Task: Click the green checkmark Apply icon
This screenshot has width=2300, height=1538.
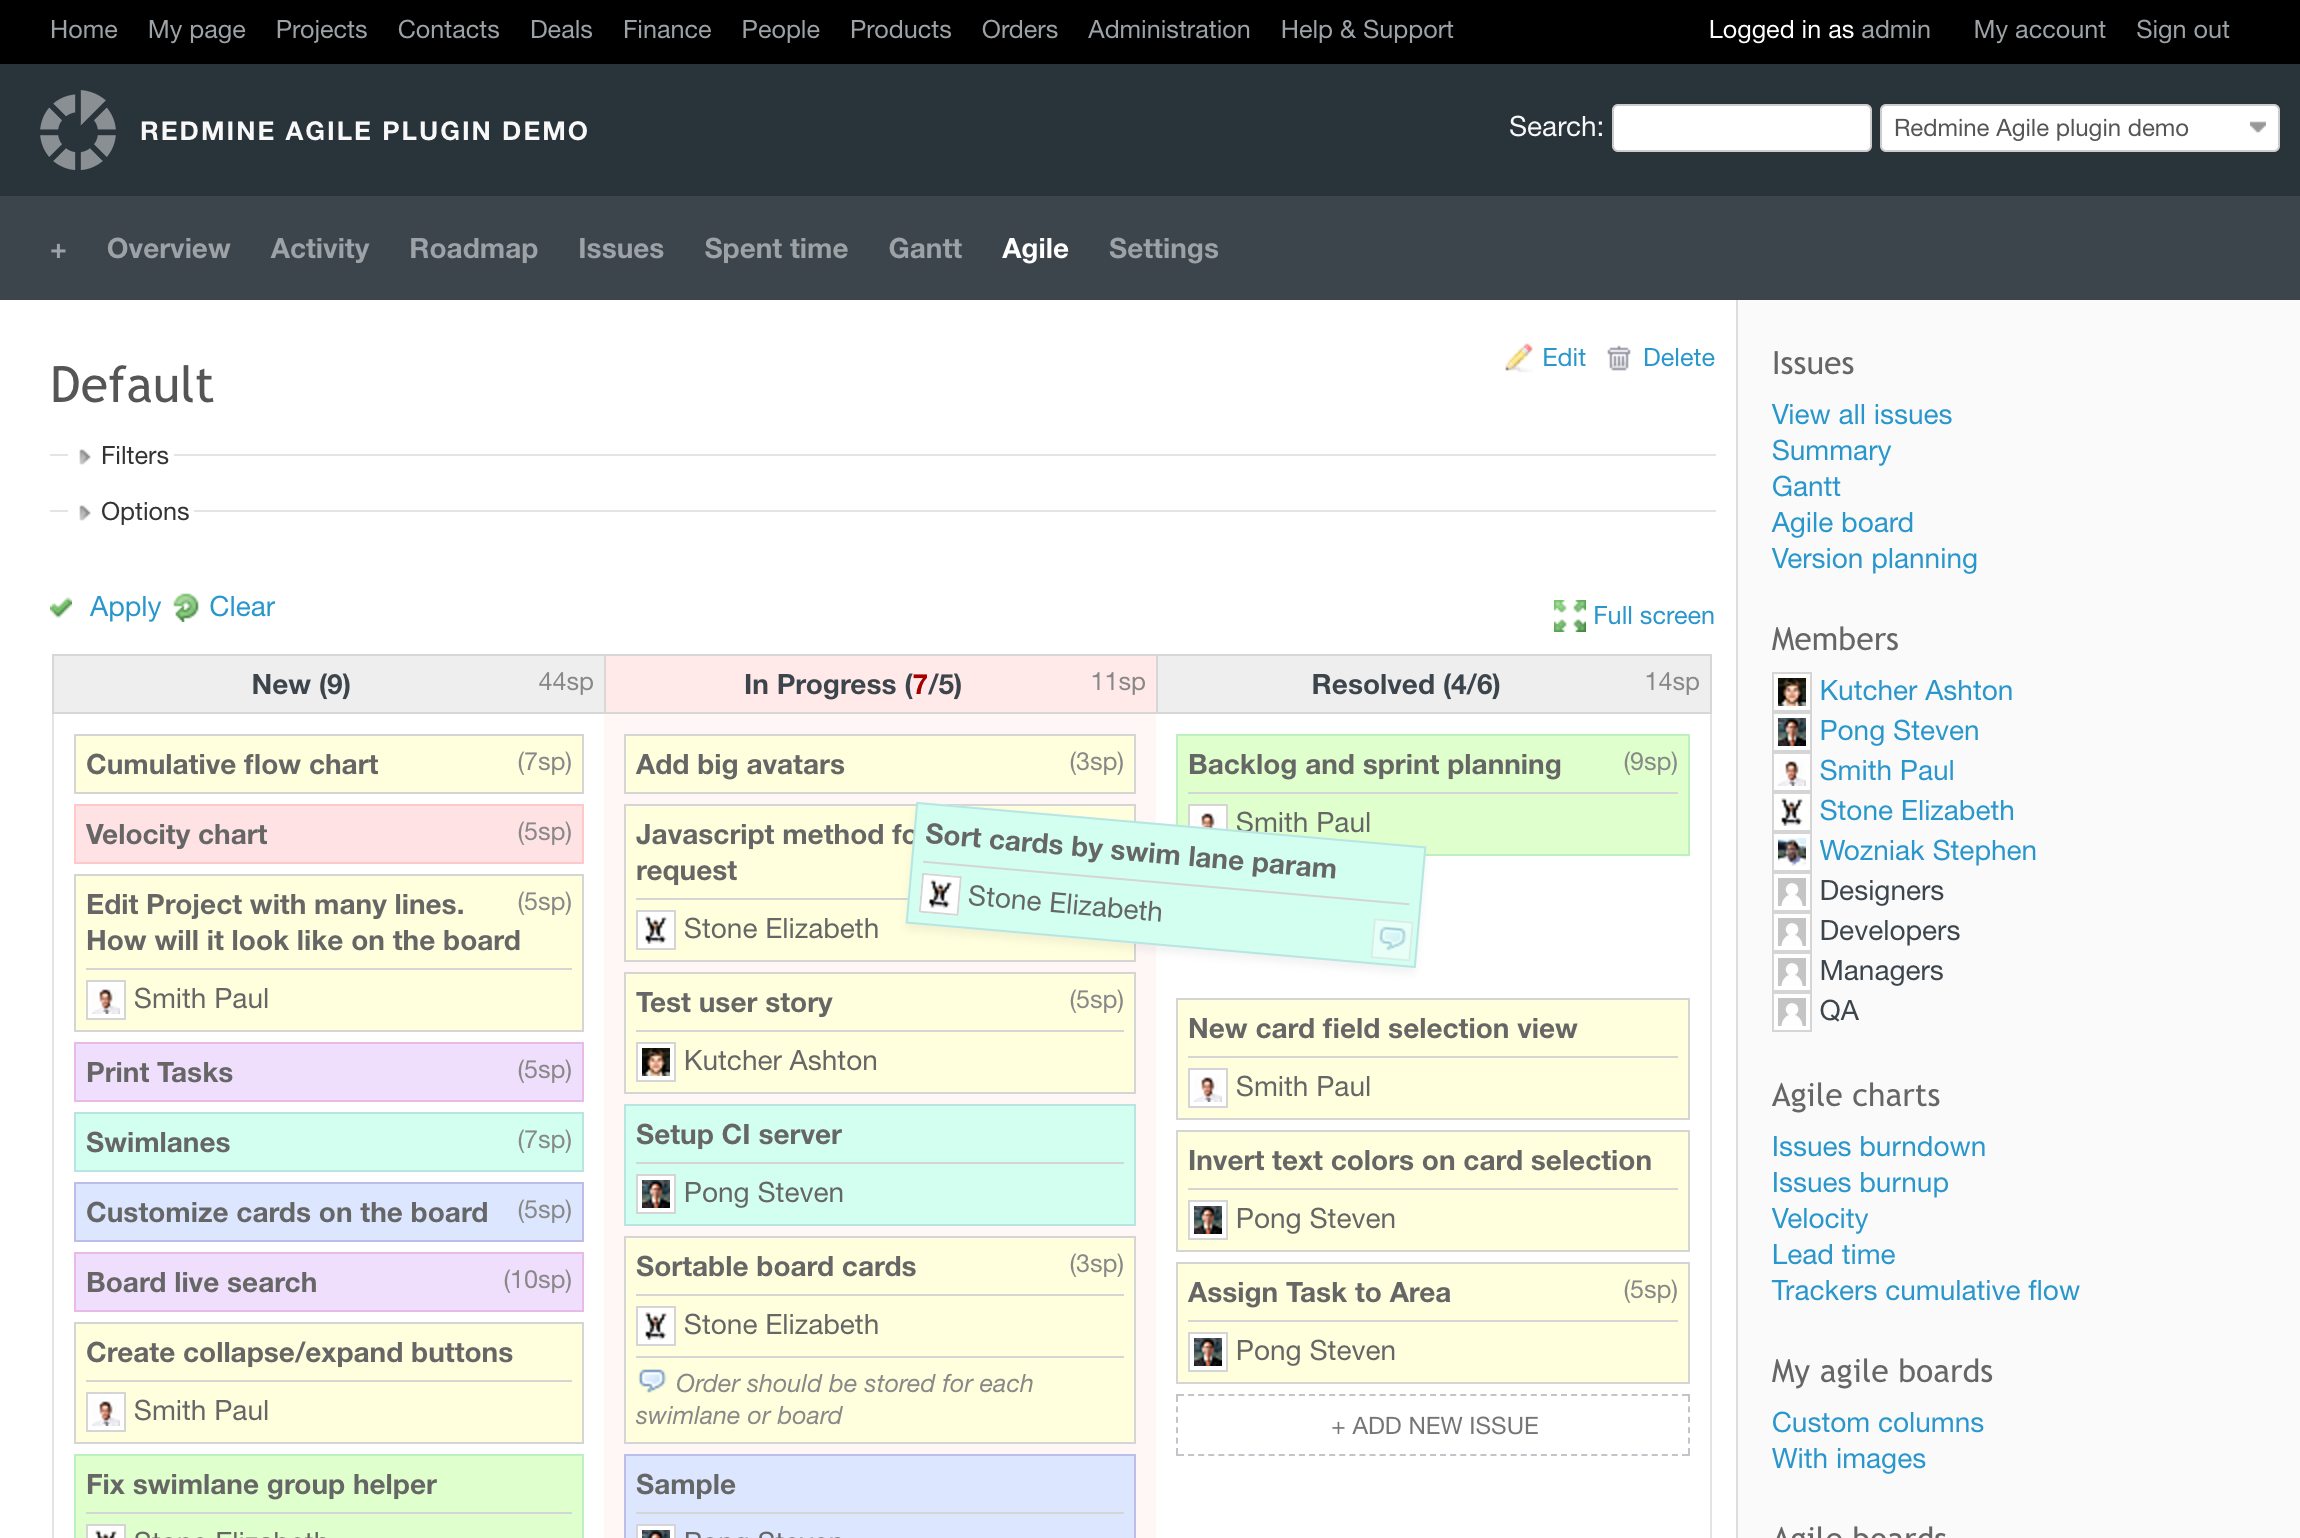Action: (62, 607)
